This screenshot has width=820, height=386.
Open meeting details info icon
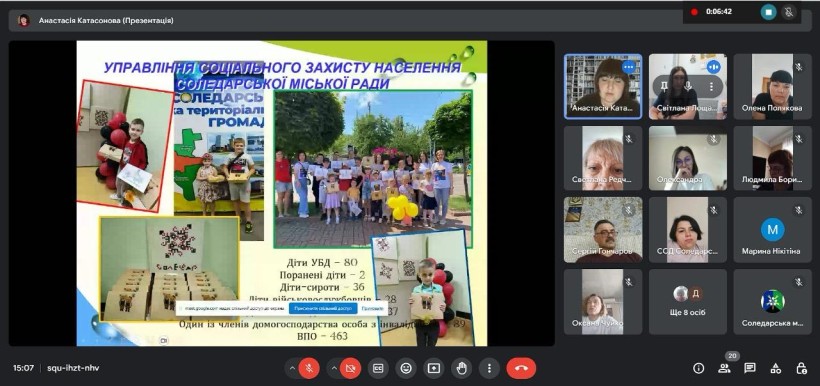(698, 368)
